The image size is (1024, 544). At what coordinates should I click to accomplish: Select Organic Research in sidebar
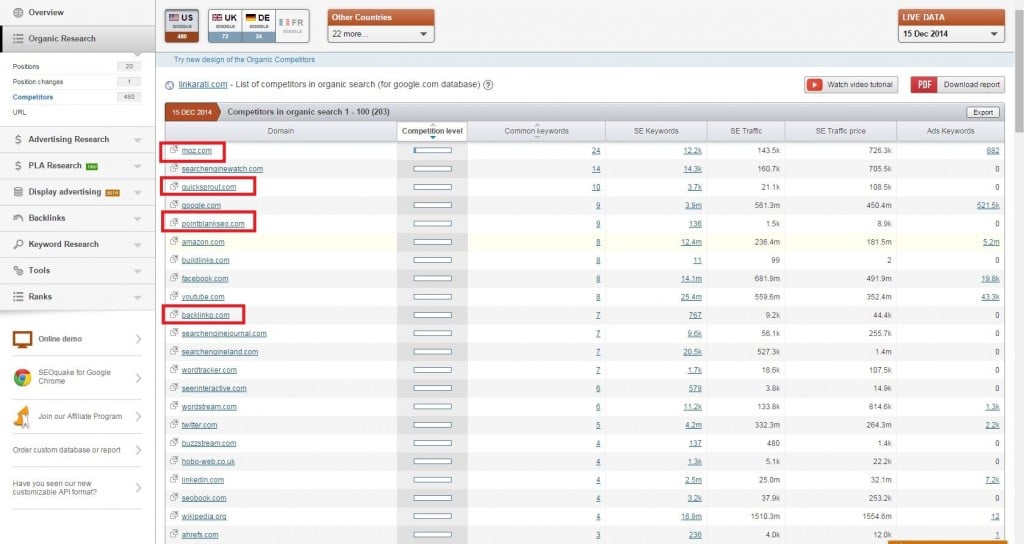click(78, 39)
